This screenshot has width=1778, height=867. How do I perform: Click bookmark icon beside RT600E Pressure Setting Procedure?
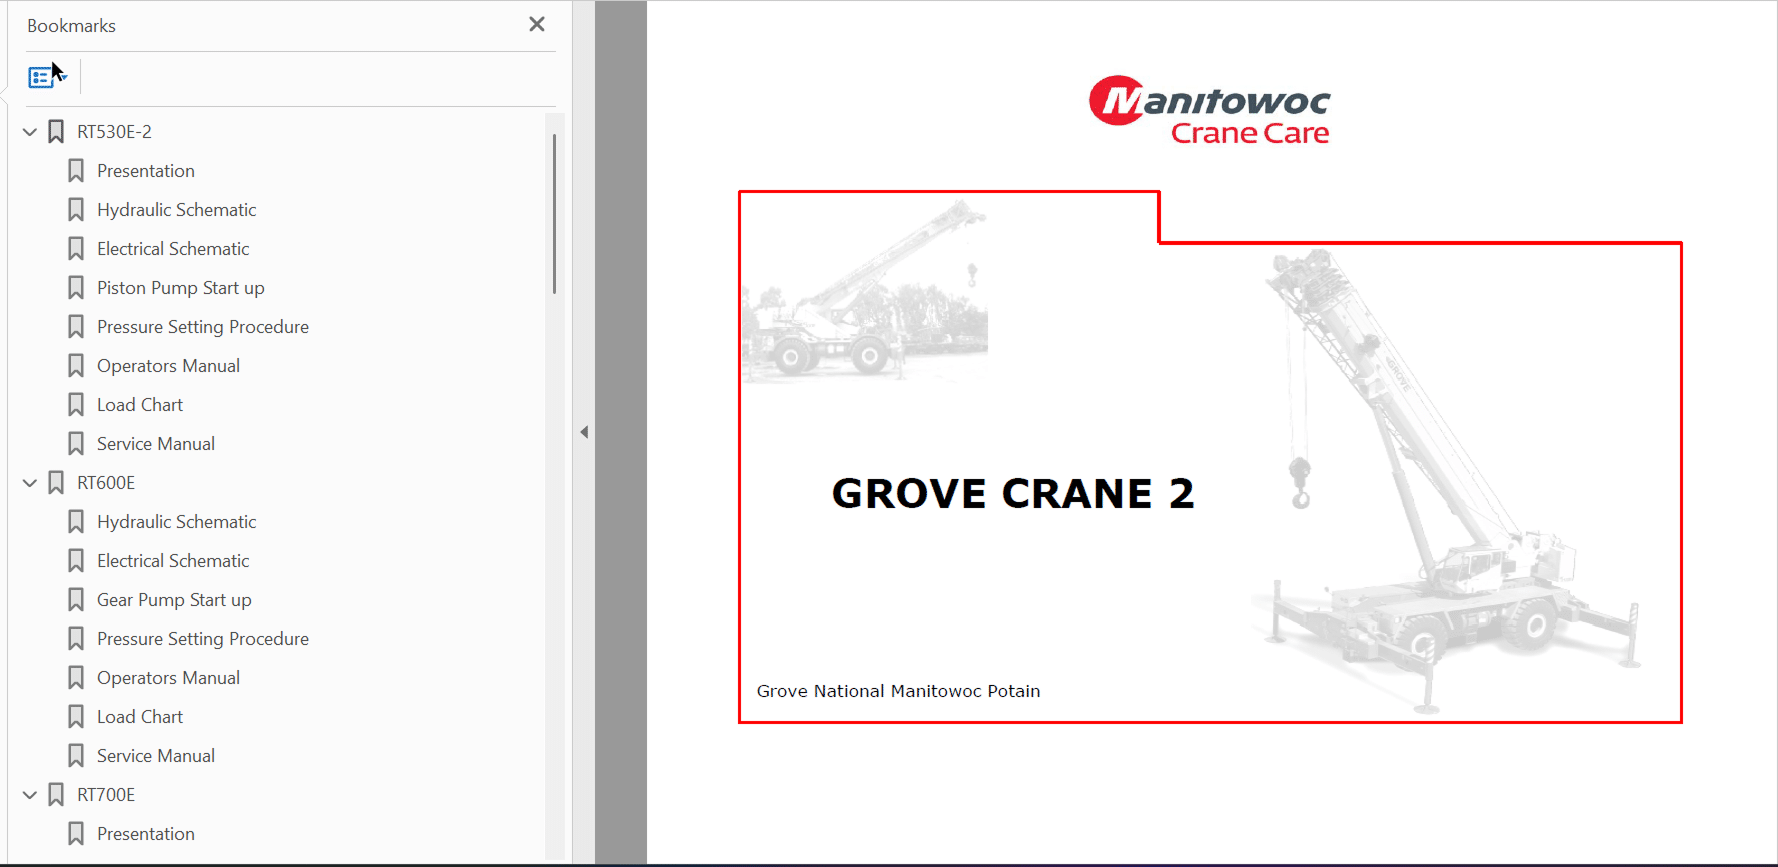point(76,639)
